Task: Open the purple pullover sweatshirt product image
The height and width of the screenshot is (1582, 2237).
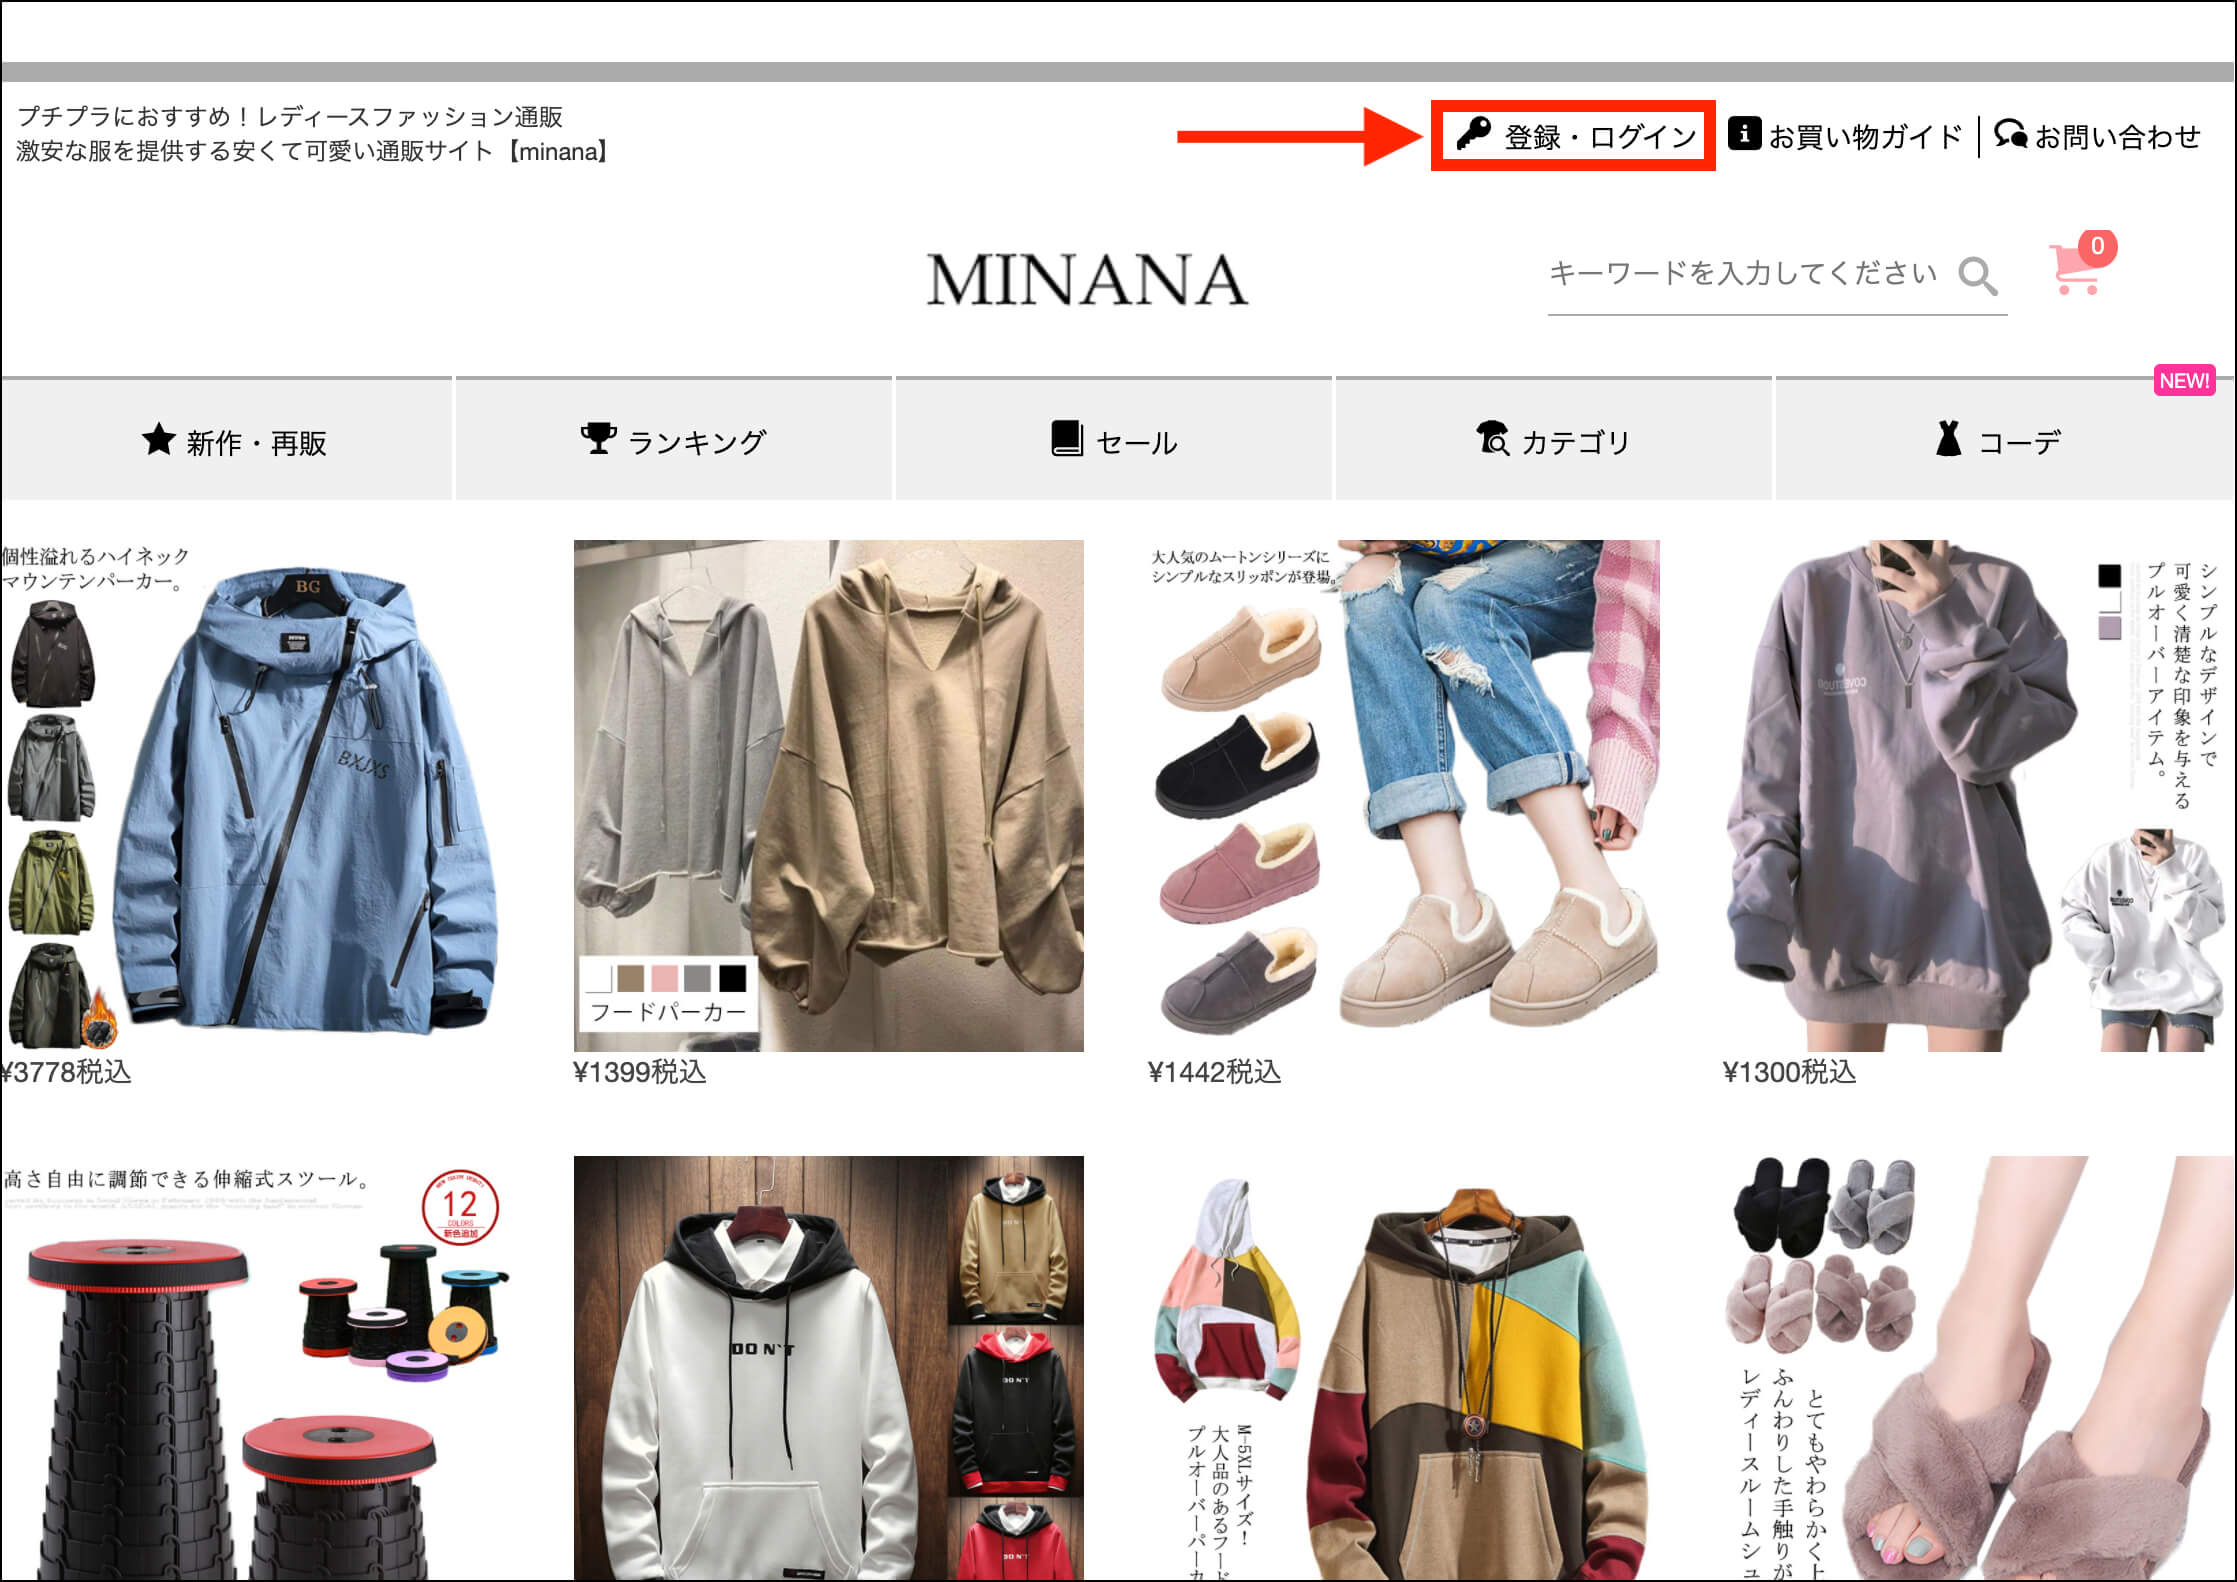Action: pyautogui.click(x=1979, y=796)
